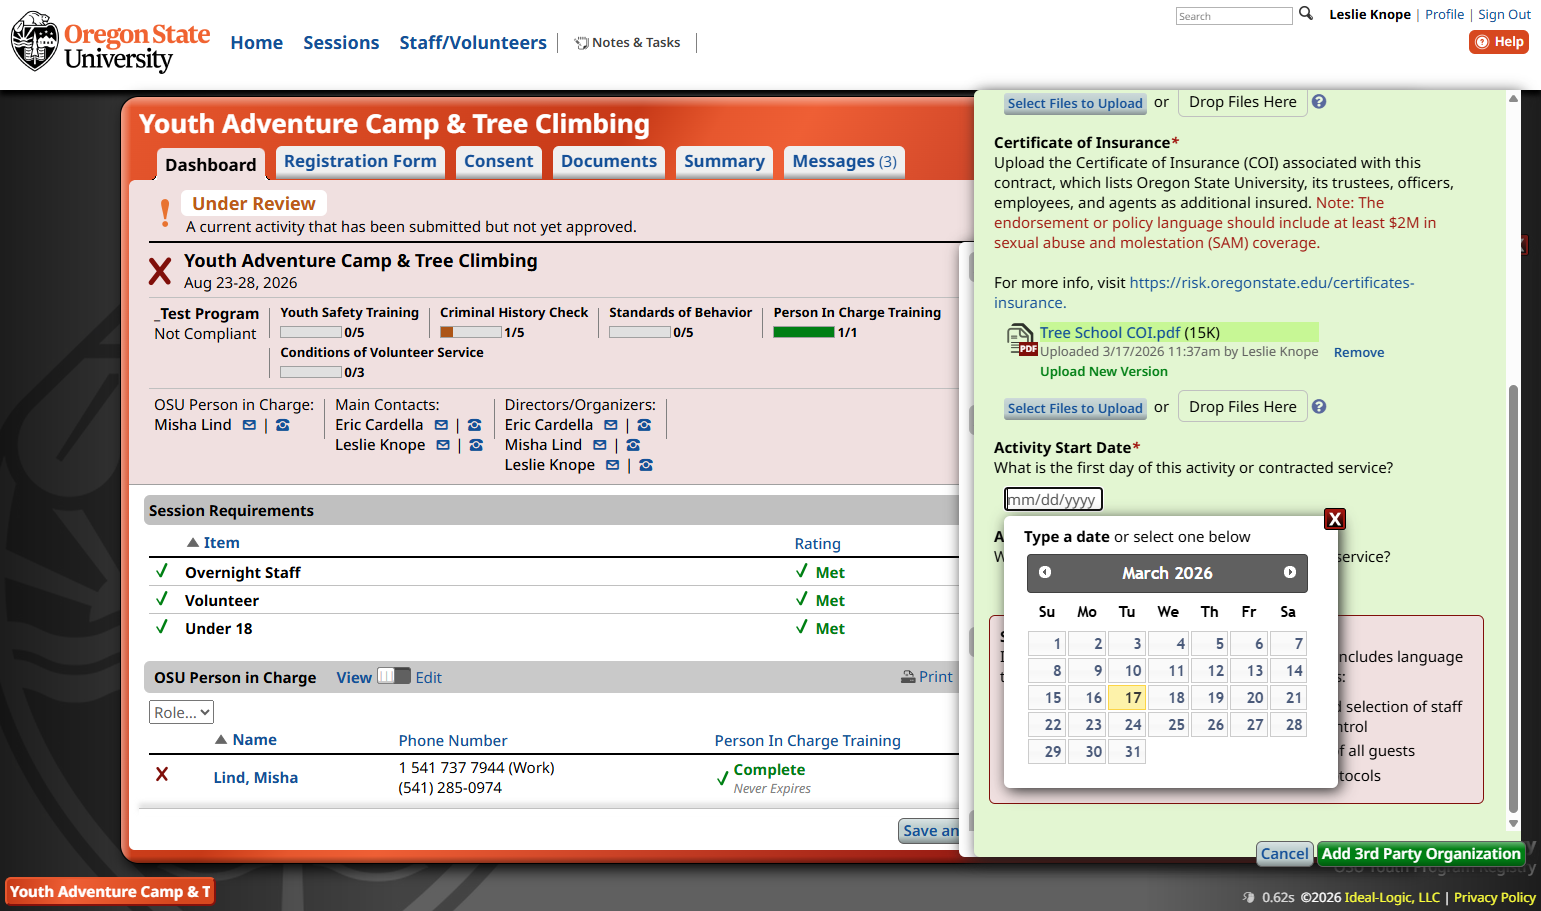Viewport: 1541px width, 911px height.
Task: Click Criminal History Check progress bar
Action: [x=471, y=332]
